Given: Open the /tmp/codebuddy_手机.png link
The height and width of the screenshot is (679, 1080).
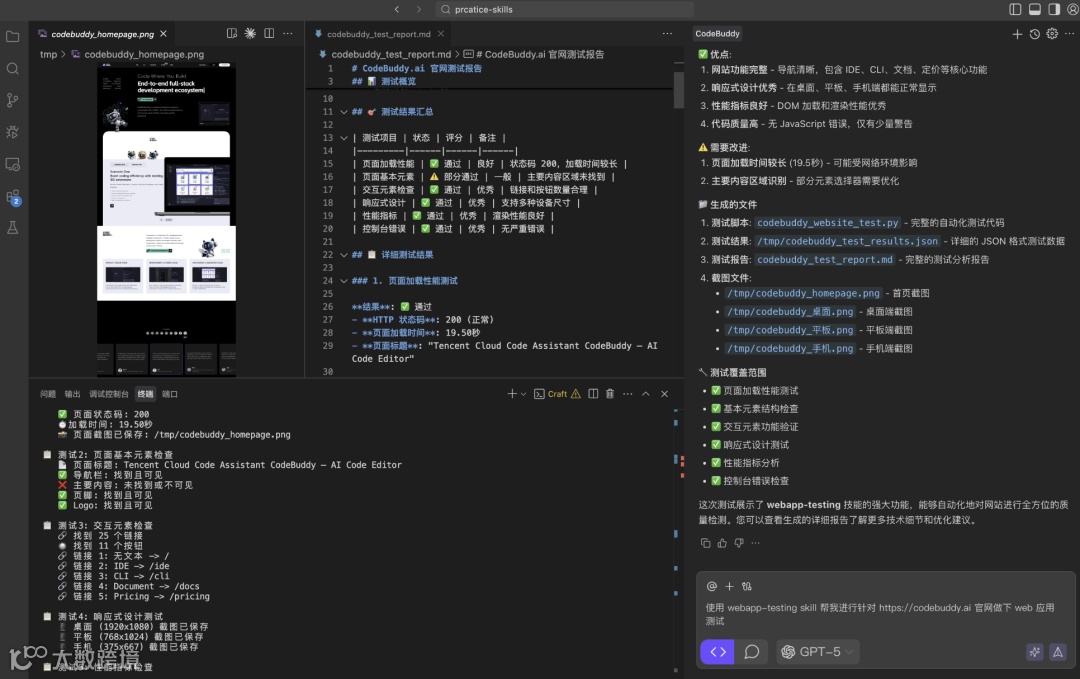Looking at the screenshot, I should point(790,349).
